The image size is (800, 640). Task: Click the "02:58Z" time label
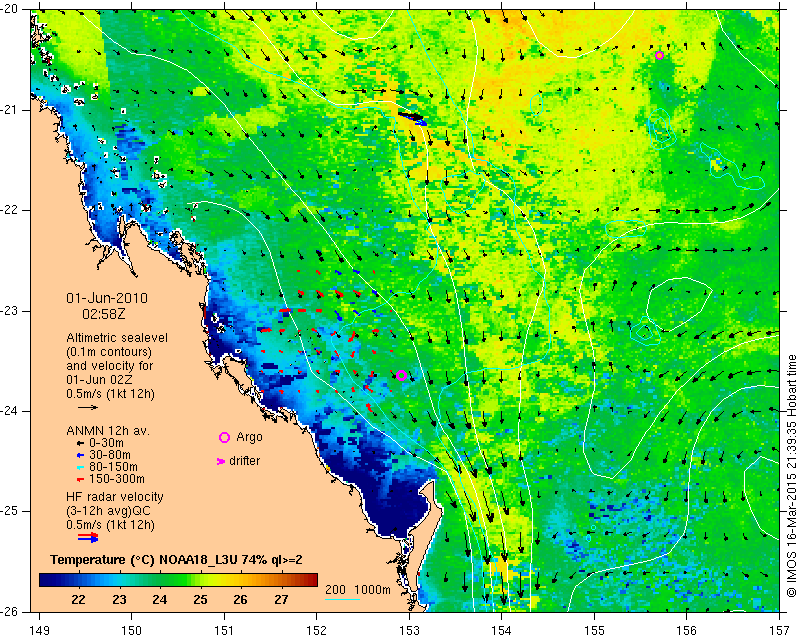[x=104, y=314]
